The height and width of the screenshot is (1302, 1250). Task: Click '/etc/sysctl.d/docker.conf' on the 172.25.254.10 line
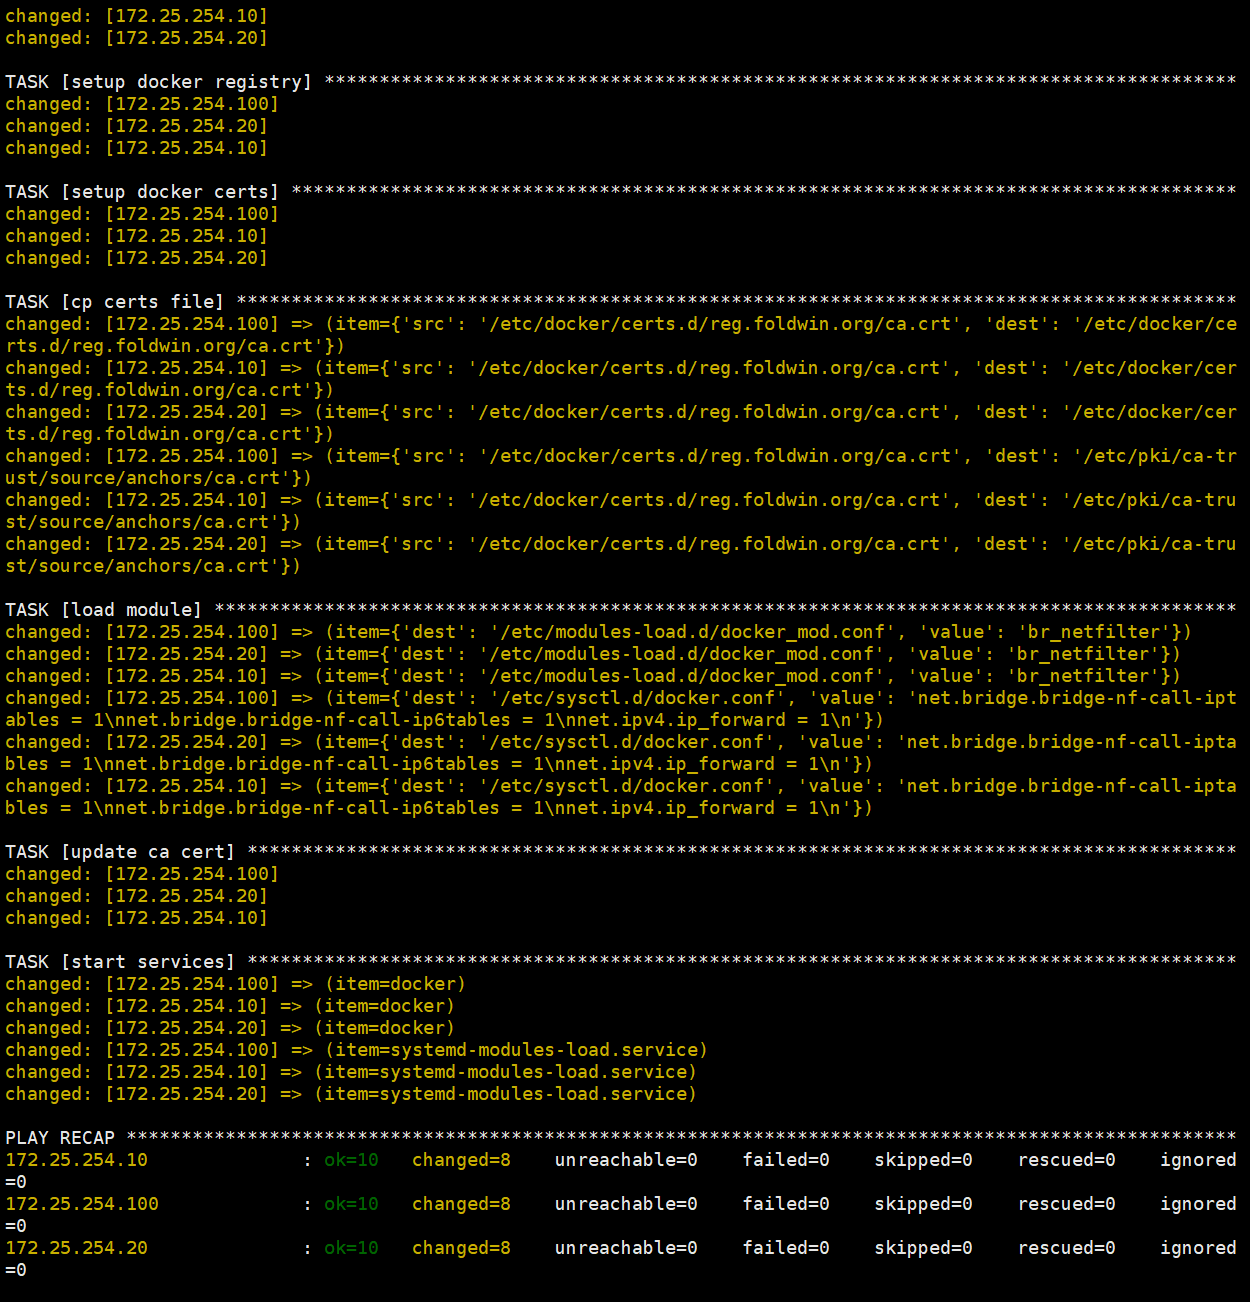click(x=626, y=786)
